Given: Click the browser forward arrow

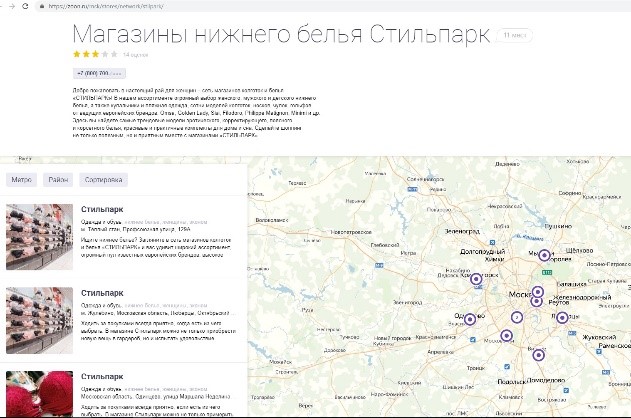Looking at the screenshot, I should click(x=12, y=6).
